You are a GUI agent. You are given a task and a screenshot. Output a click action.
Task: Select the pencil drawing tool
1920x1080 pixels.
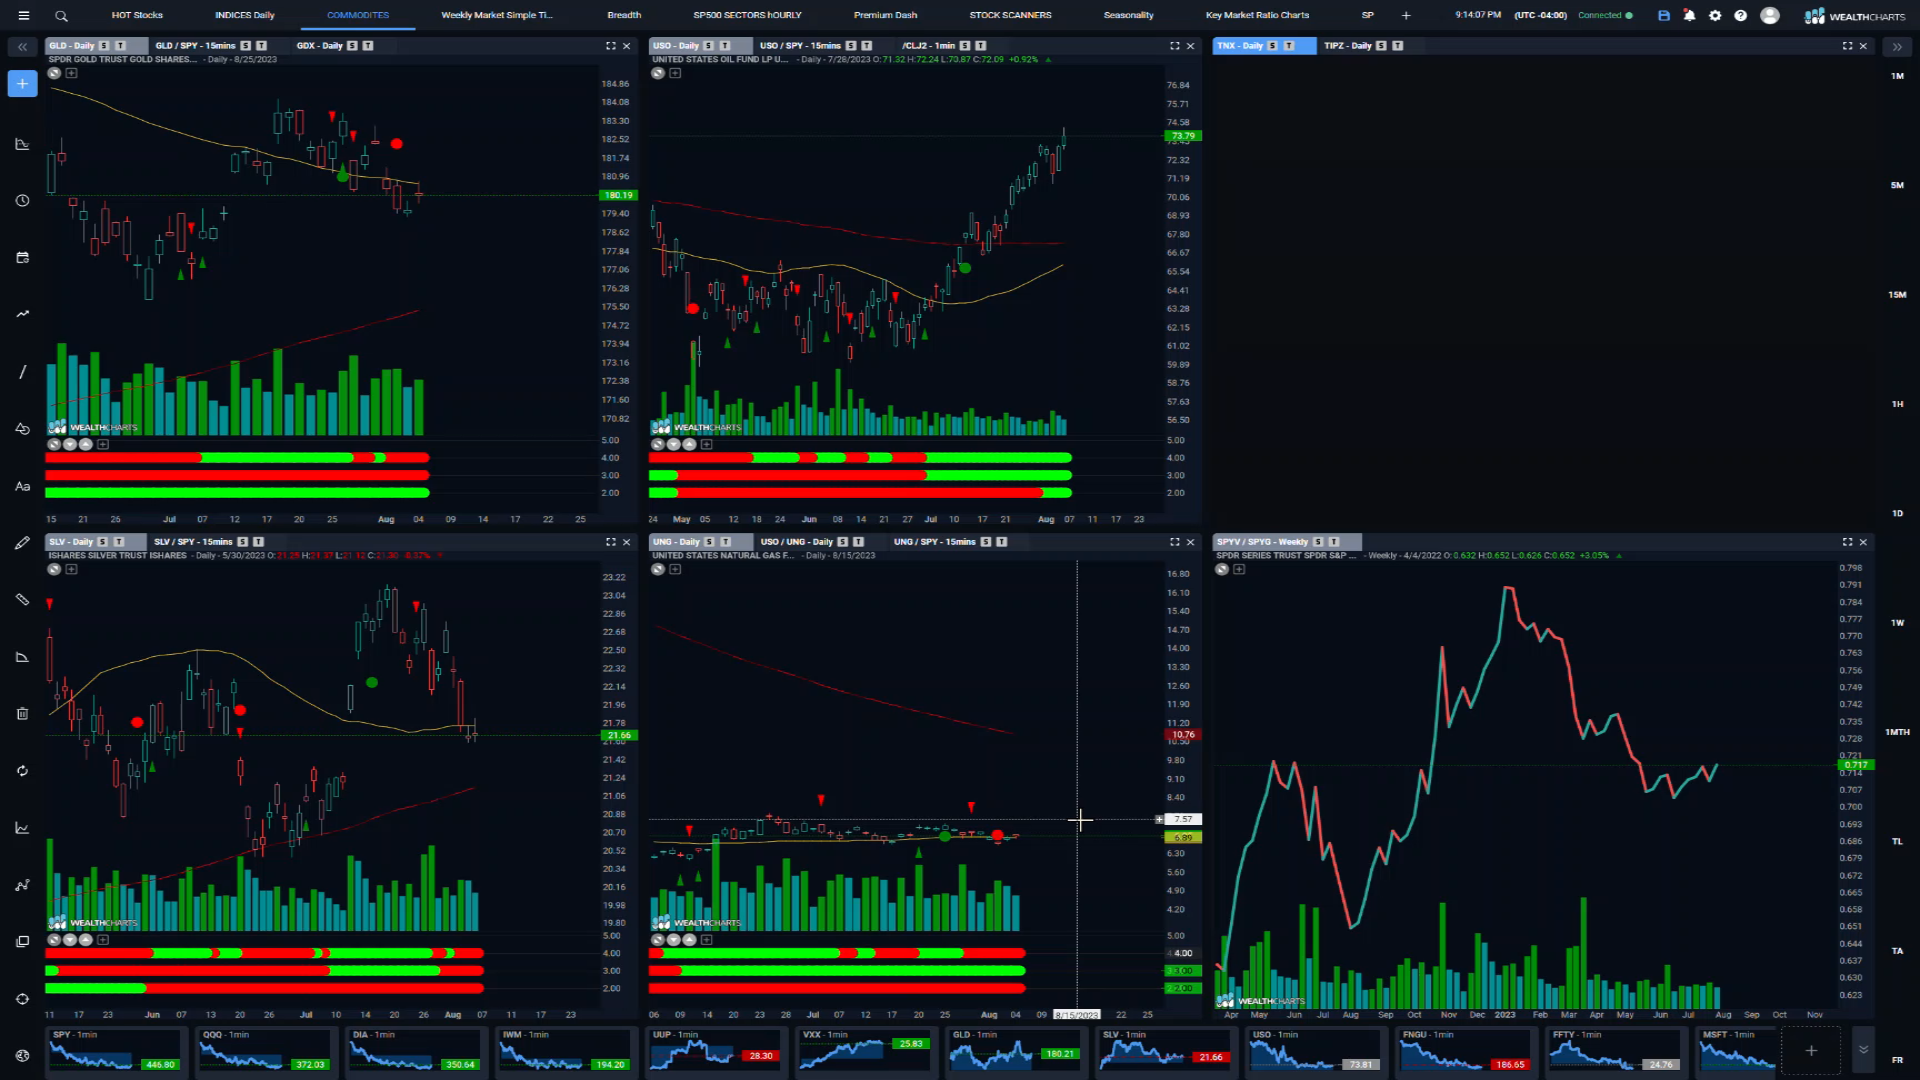(22, 543)
